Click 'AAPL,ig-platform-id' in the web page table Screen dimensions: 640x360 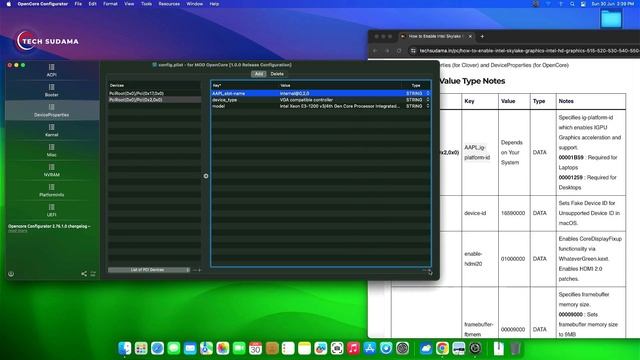click(477, 152)
